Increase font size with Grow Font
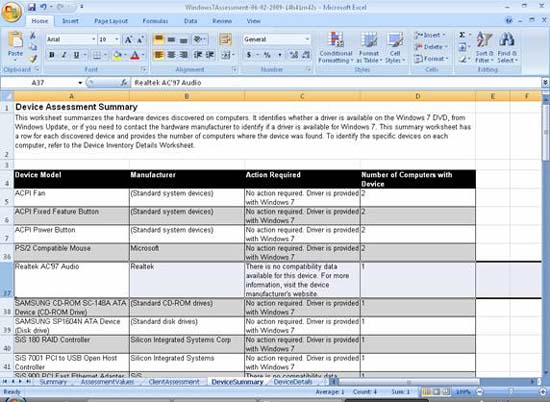This screenshot has width=550, height=402. pos(128,39)
